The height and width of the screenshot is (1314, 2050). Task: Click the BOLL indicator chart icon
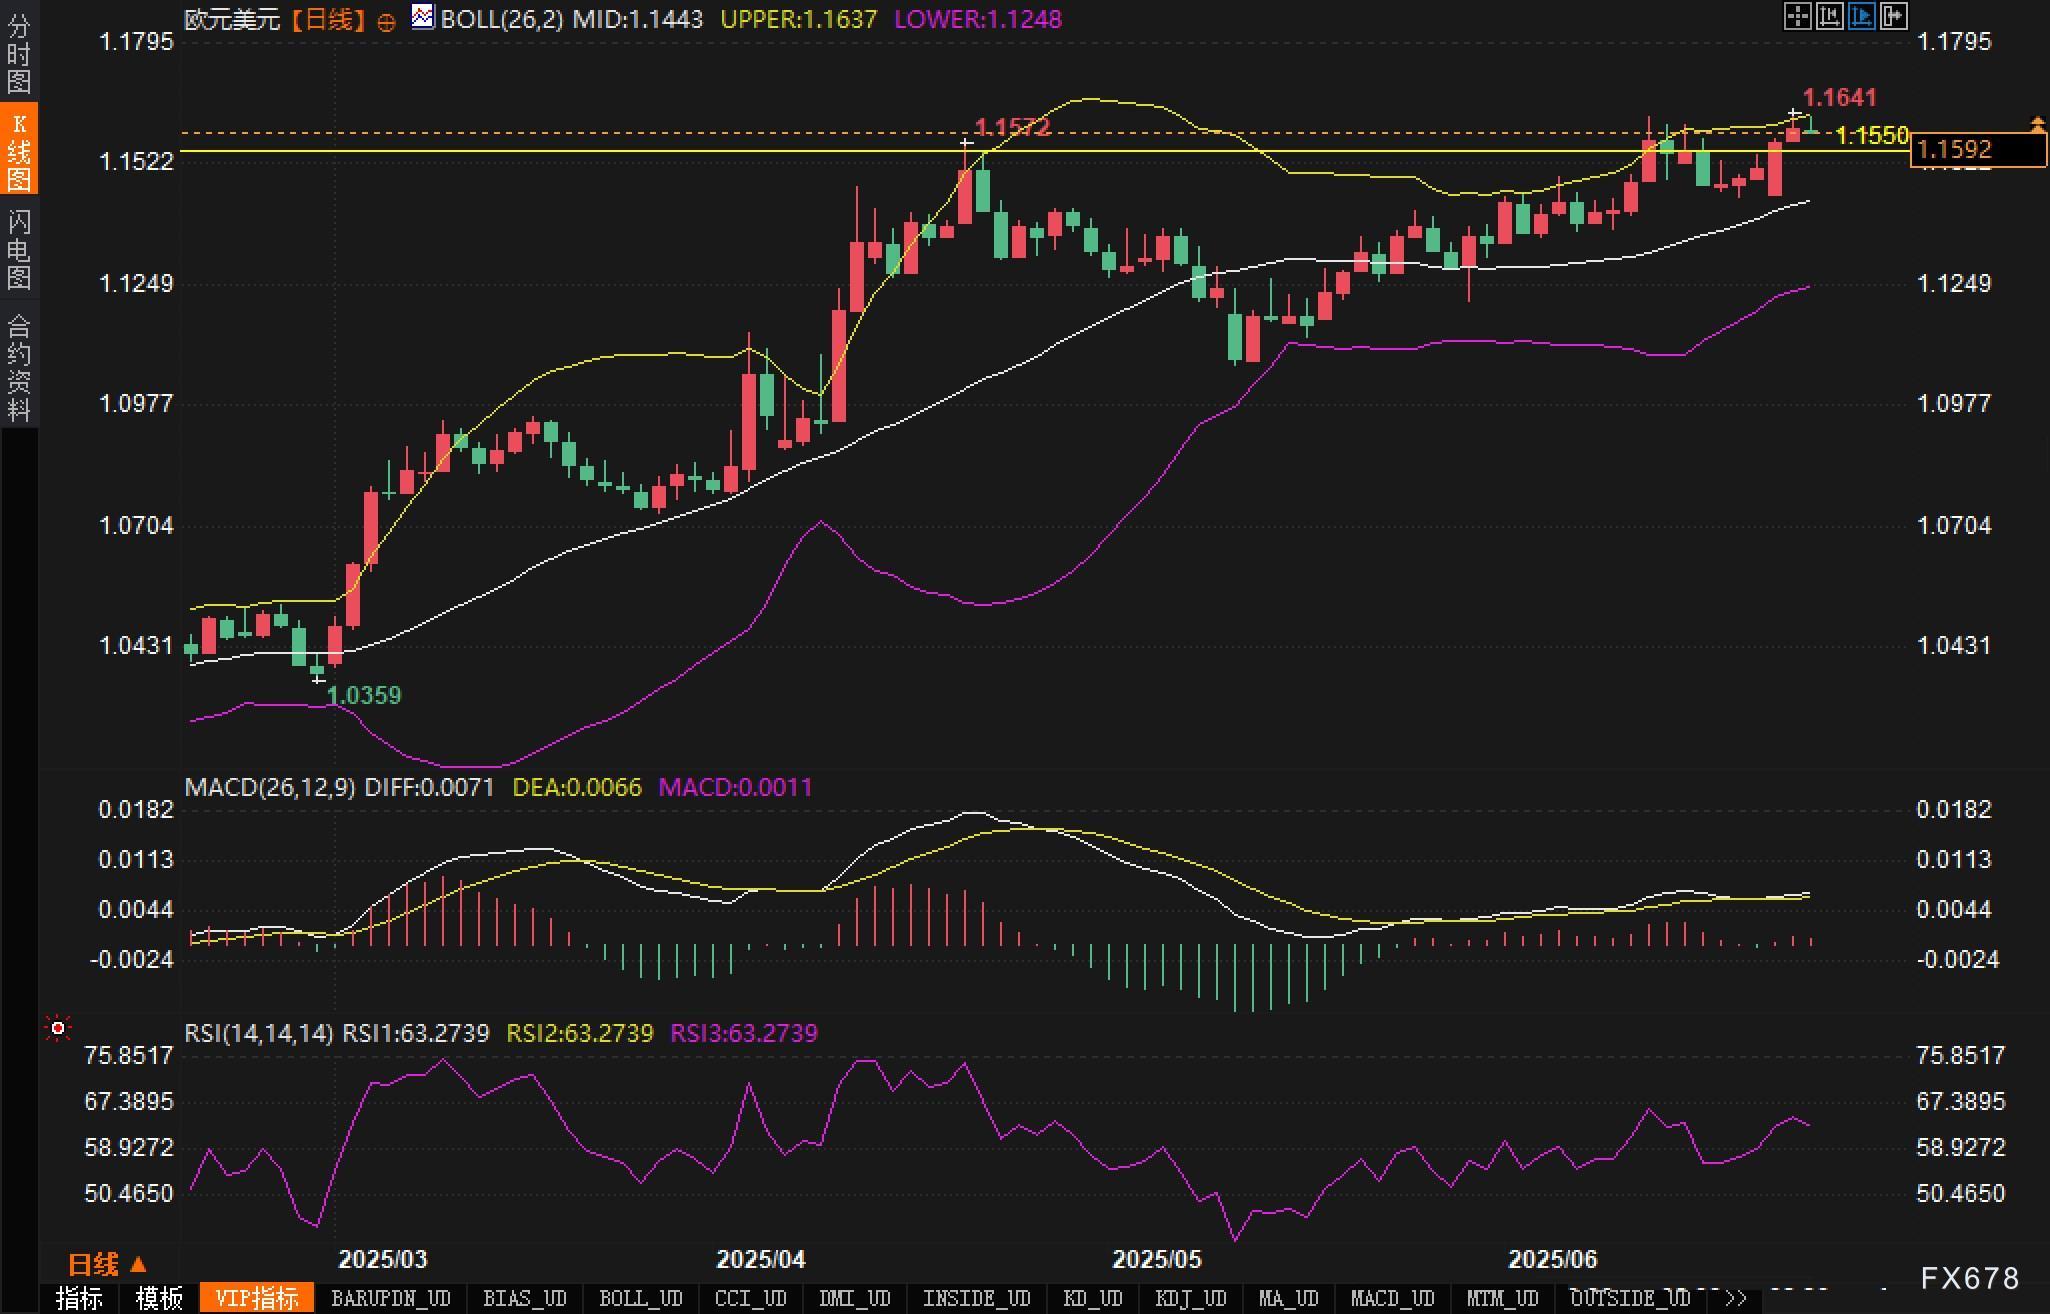pyautogui.click(x=423, y=17)
